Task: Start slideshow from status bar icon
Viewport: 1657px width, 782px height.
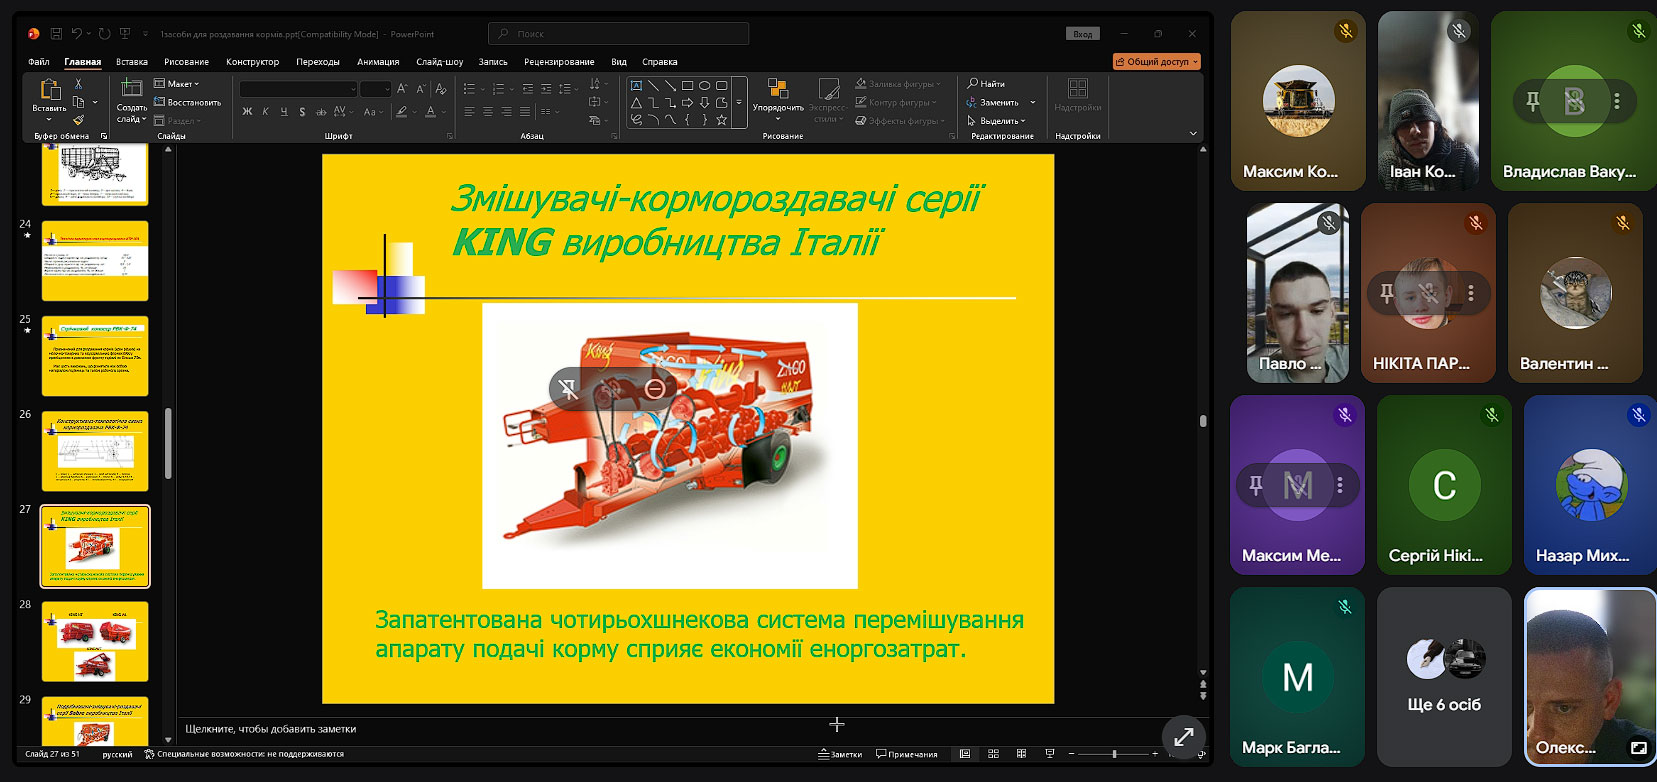Action: [1049, 754]
